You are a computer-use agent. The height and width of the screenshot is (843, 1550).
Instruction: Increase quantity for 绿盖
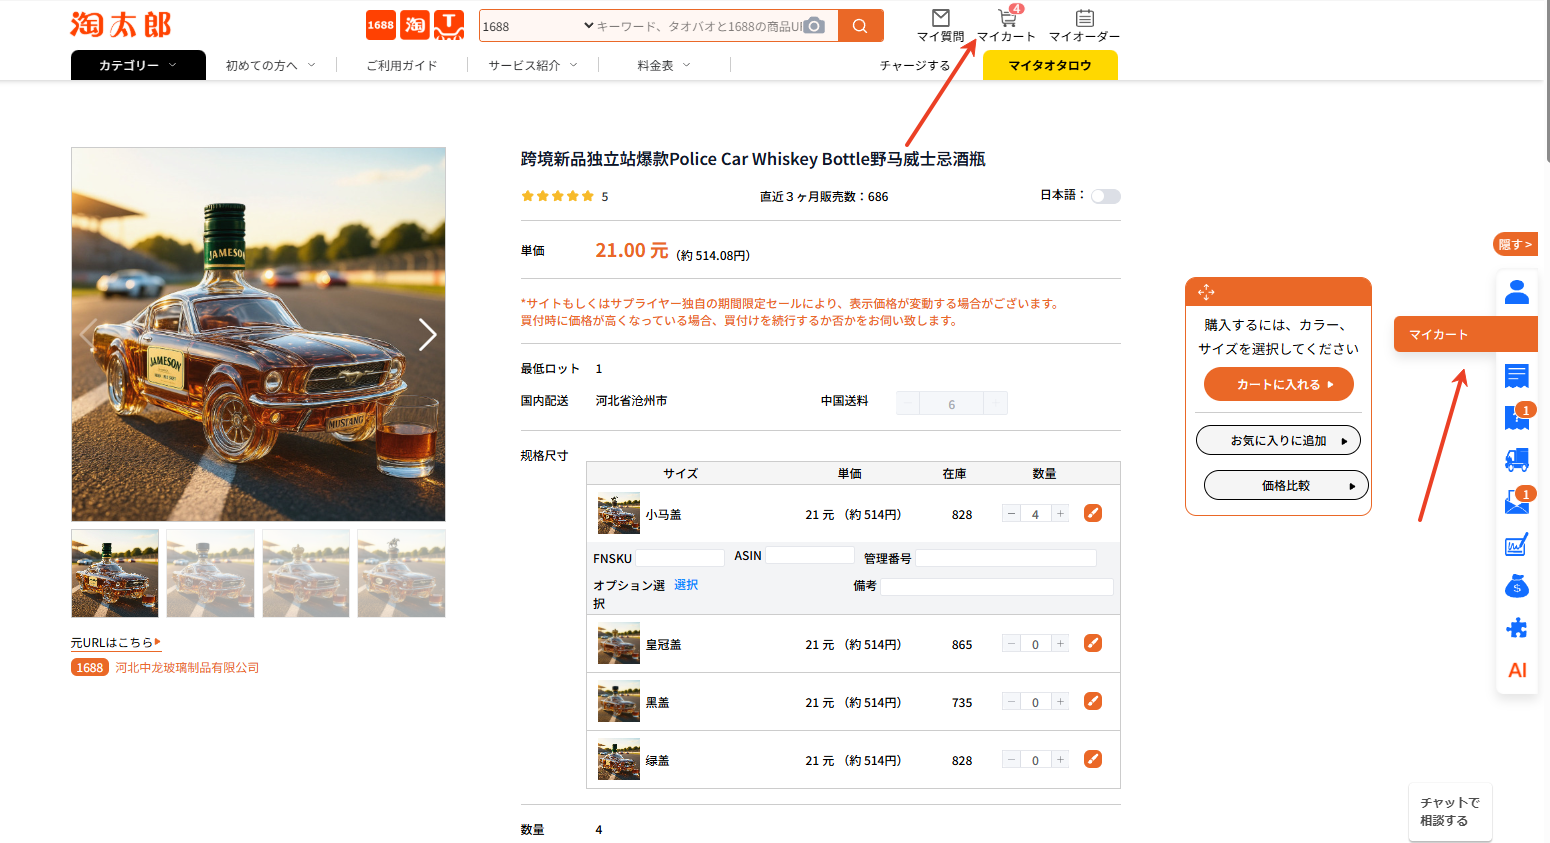point(1060,760)
